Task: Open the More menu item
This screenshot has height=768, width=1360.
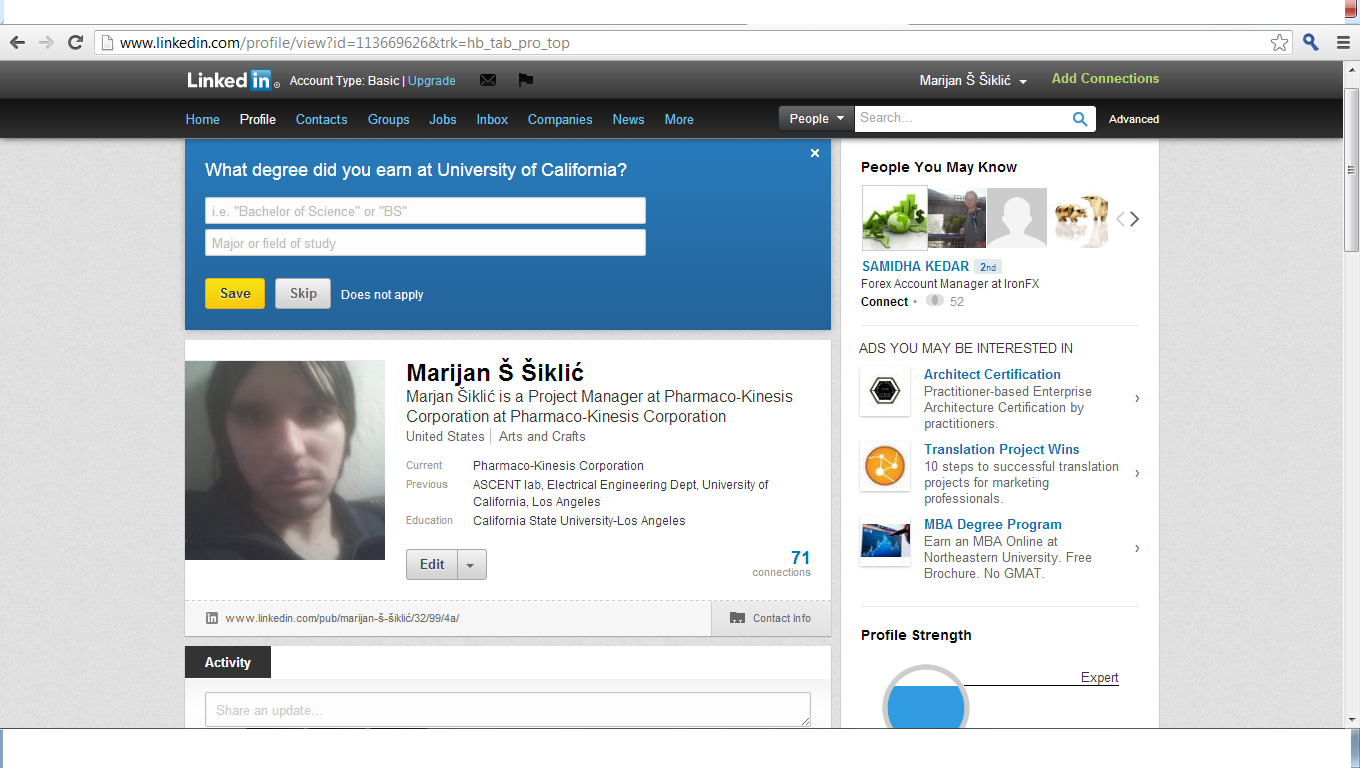Action: tap(679, 119)
